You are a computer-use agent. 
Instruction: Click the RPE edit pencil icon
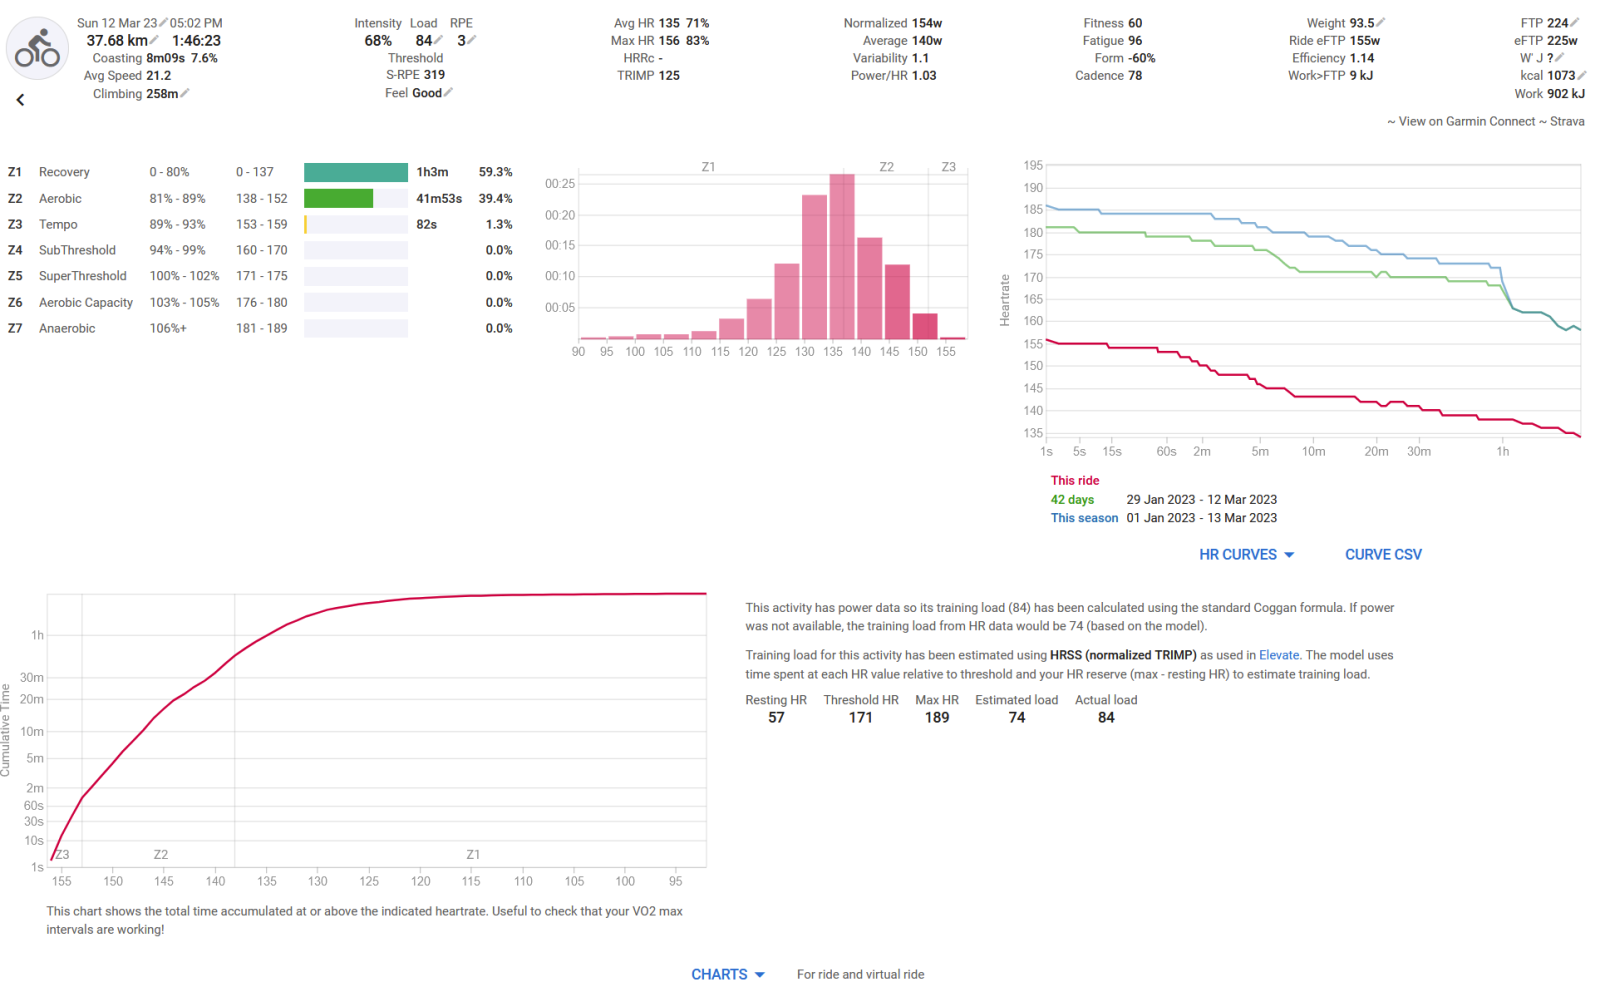472,41
